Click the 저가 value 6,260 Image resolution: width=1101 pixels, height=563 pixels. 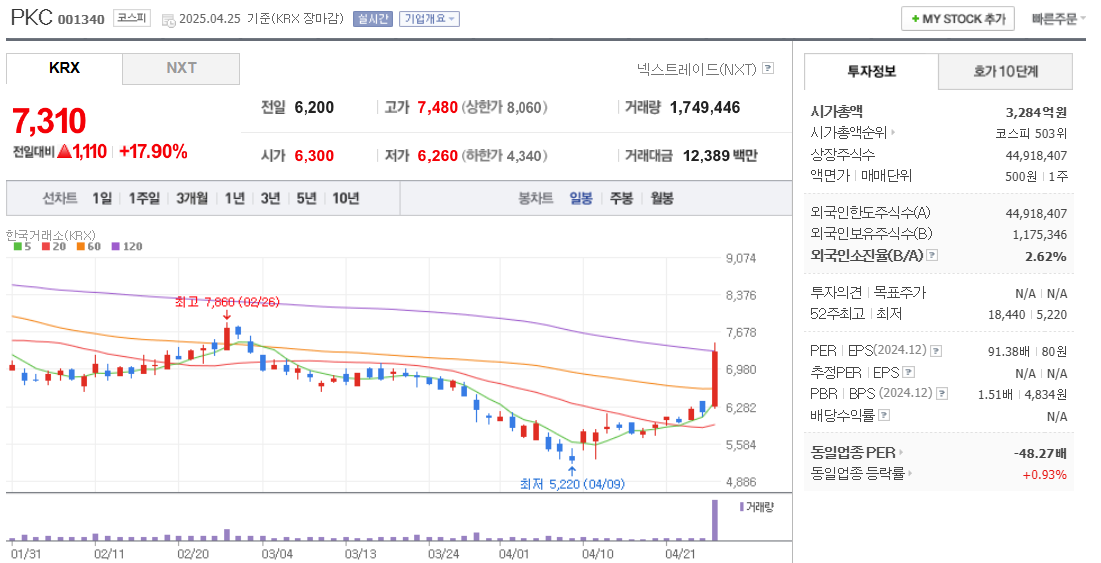437,156
